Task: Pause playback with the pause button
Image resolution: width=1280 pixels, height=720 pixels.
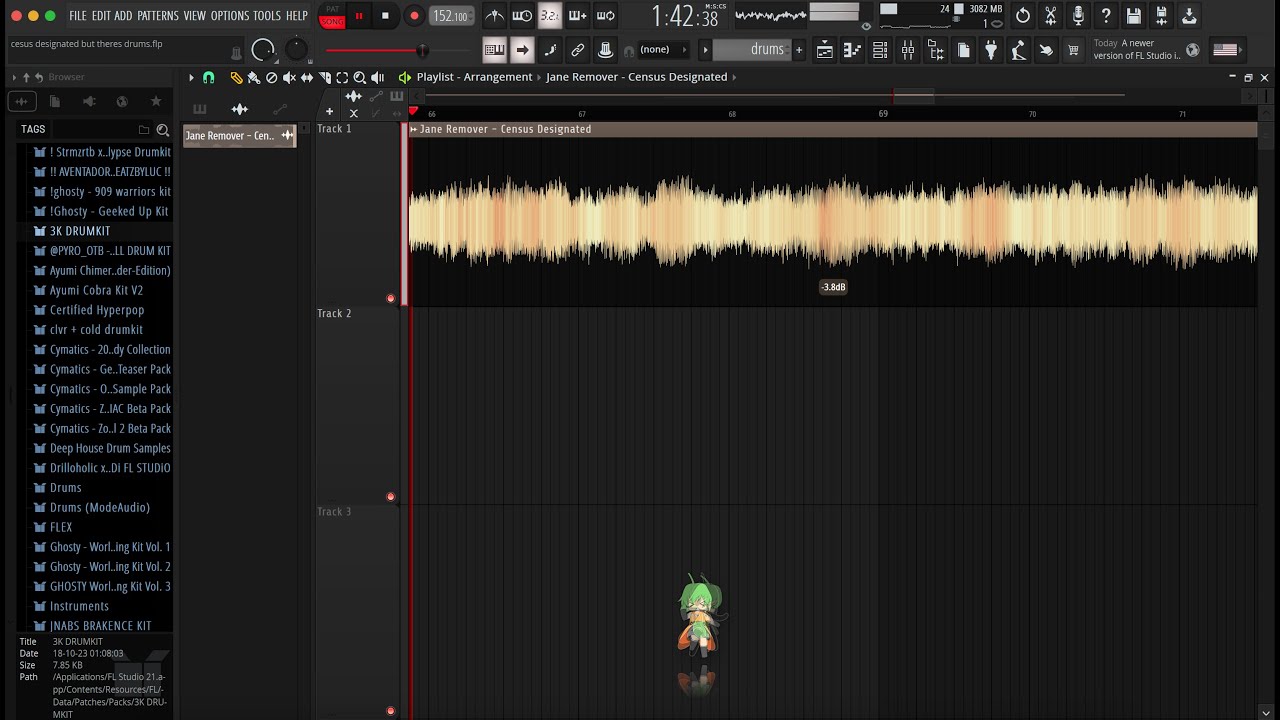Action: click(x=359, y=16)
